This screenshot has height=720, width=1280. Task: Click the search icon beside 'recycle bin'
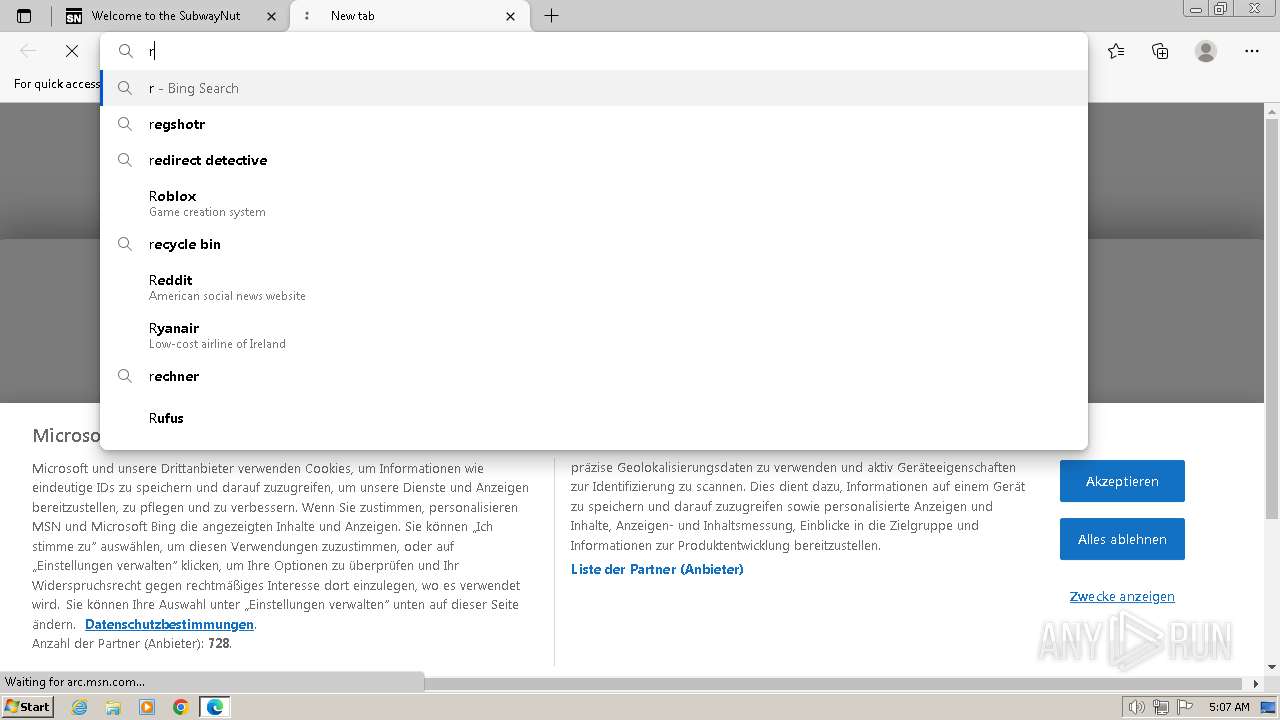click(x=125, y=244)
